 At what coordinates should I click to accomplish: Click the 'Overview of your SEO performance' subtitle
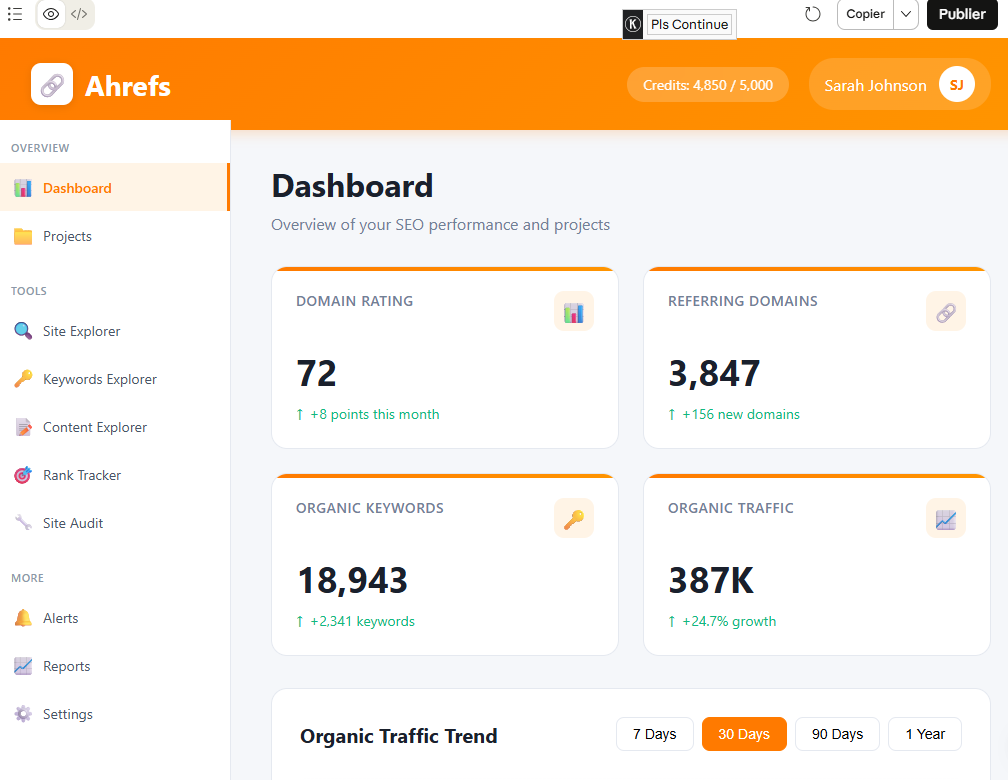[440, 224]
